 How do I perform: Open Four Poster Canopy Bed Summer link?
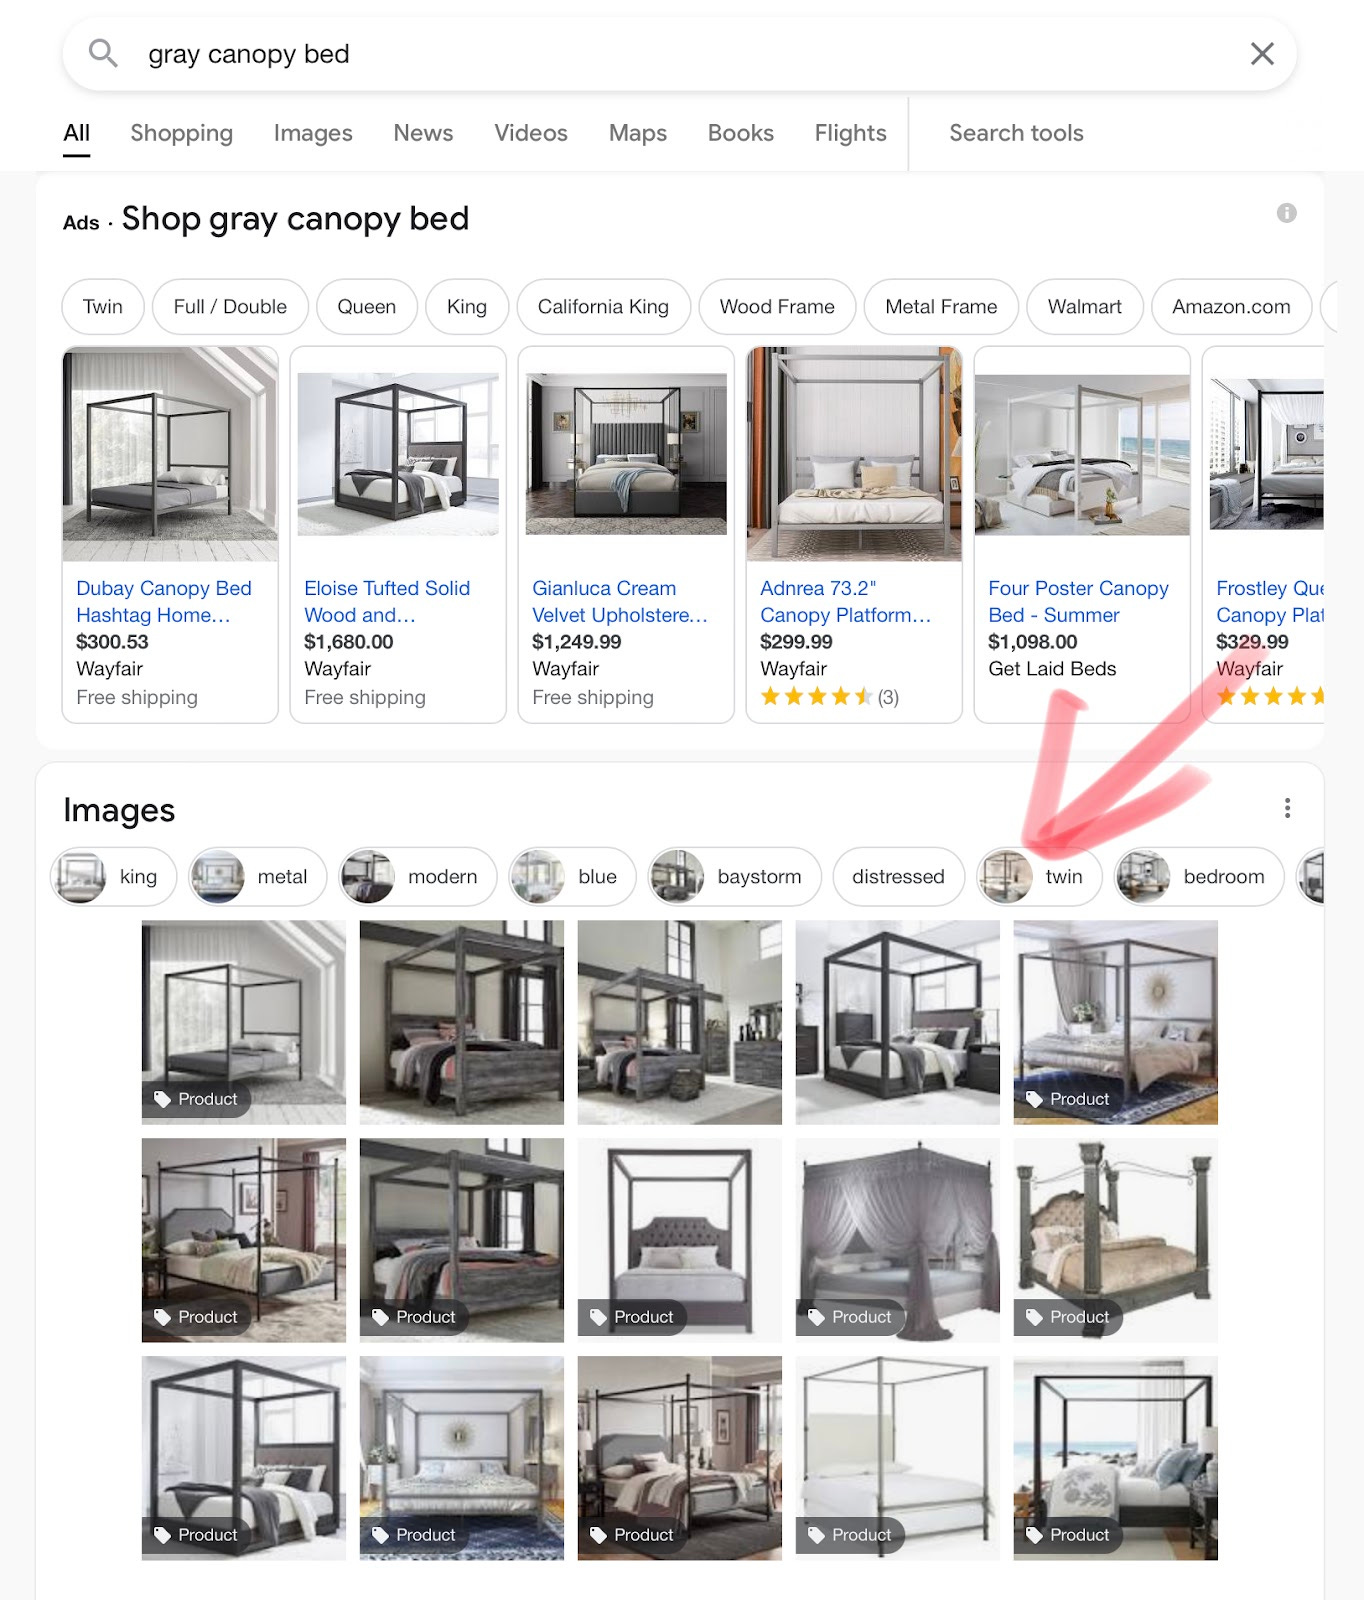pos(1078,601)
